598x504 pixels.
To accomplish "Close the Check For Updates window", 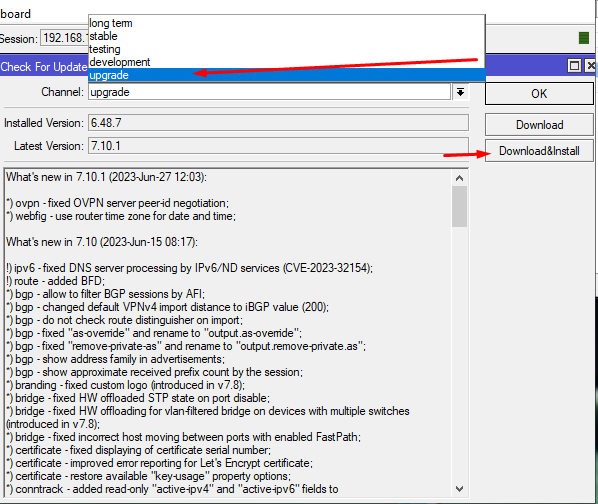I will tap(590, 66).
